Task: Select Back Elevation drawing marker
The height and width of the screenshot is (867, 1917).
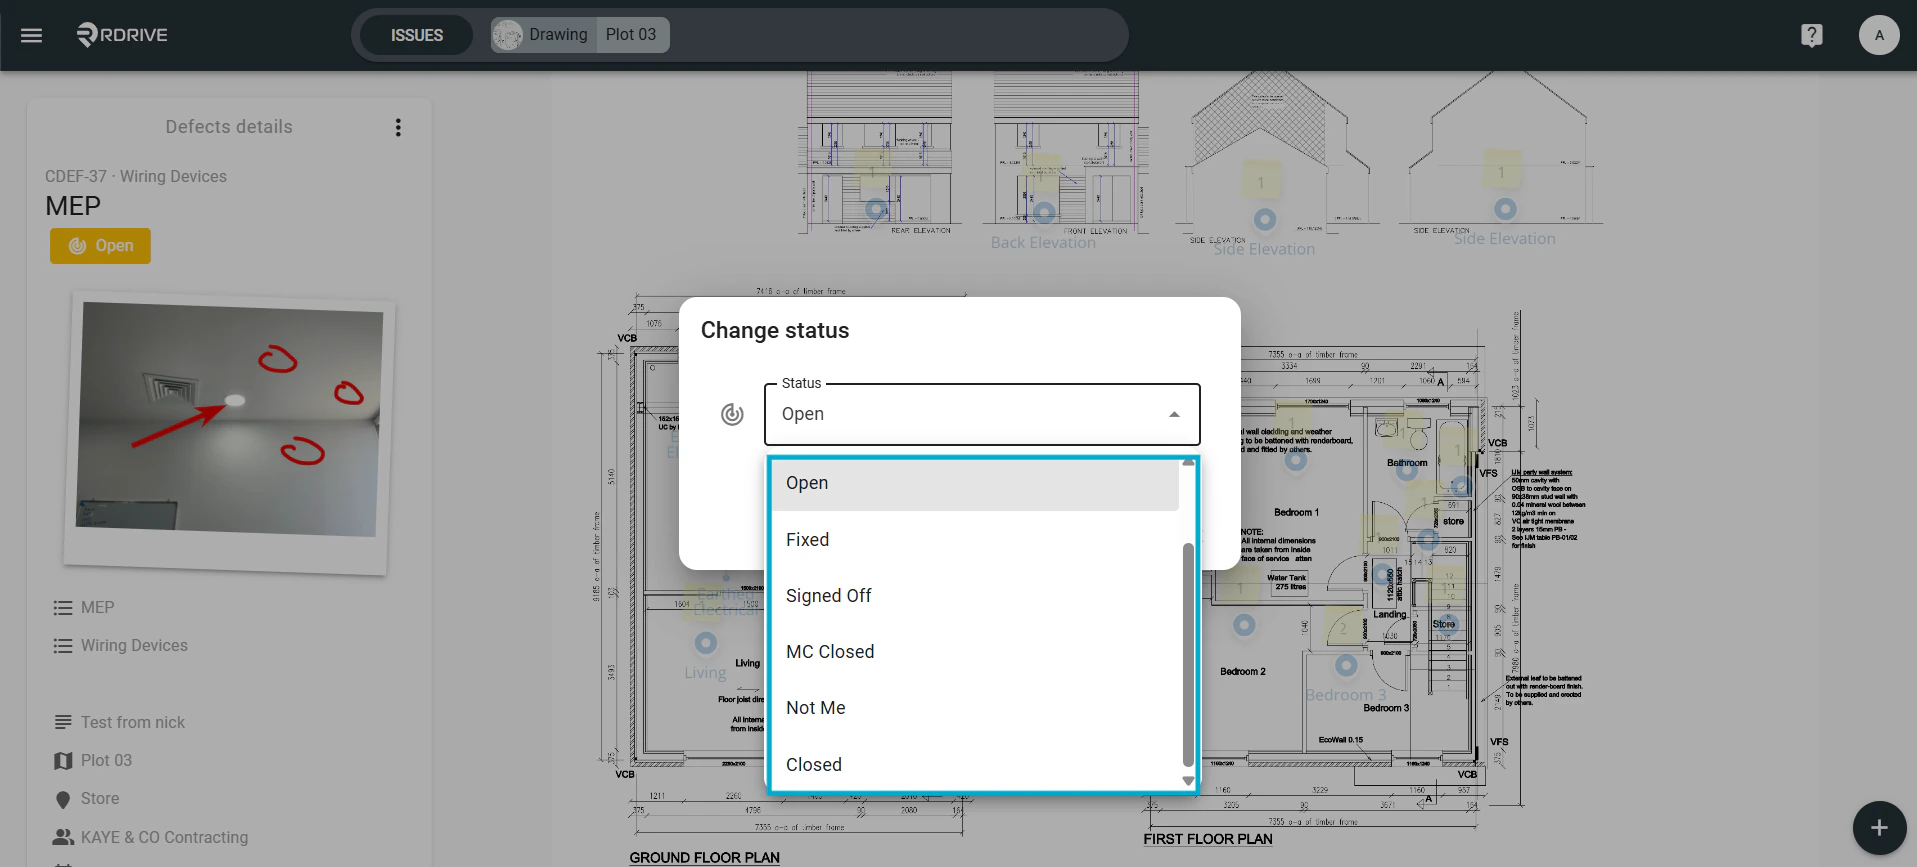Action: pos(1044,212)
